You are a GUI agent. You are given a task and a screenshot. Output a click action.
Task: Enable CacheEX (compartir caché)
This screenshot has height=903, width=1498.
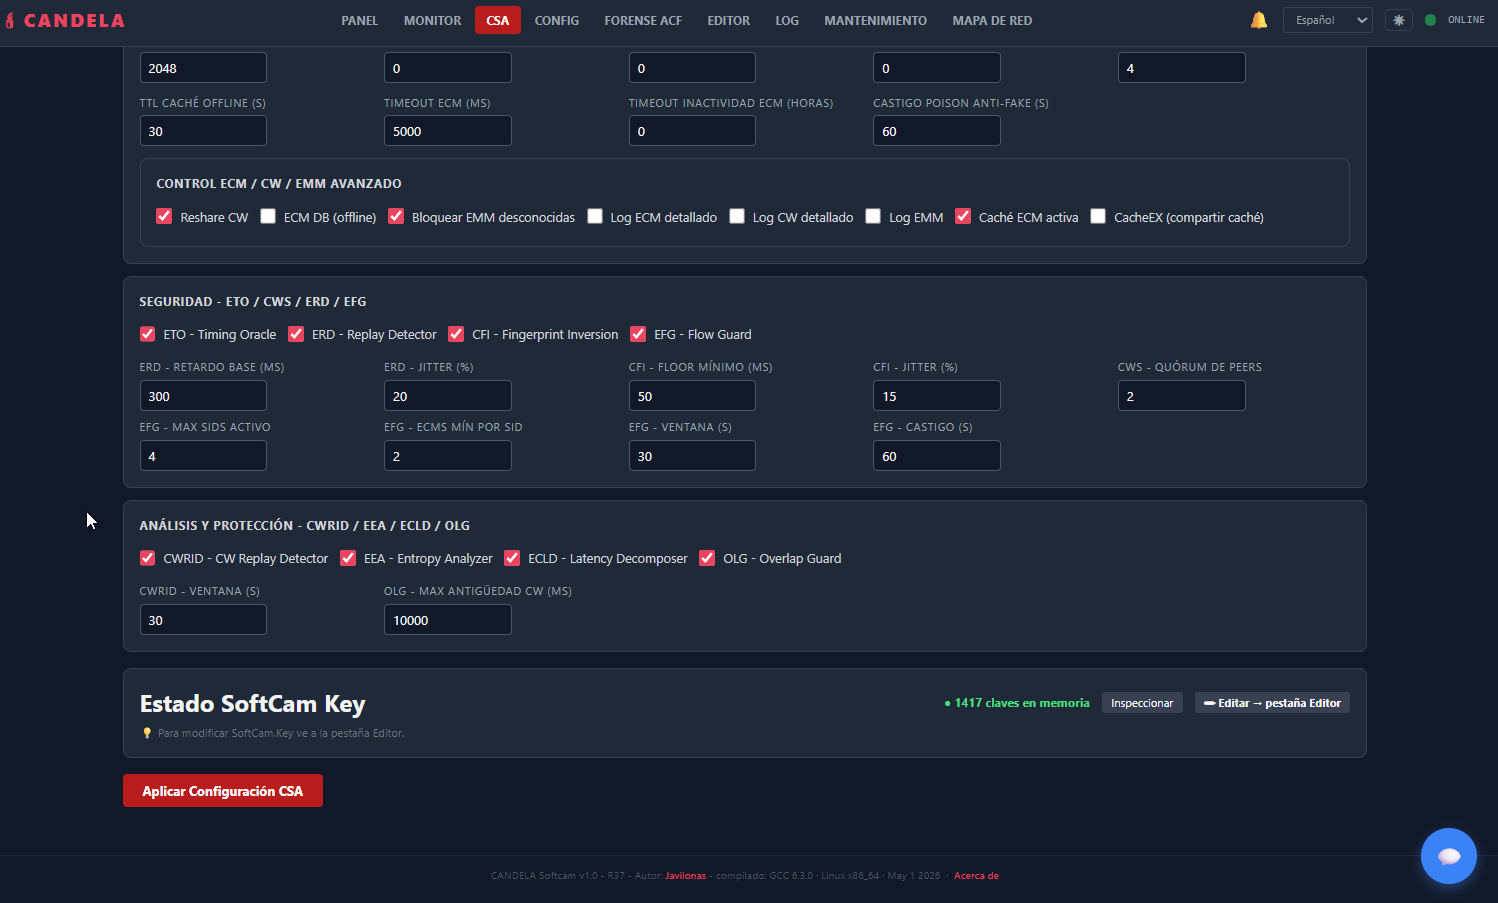point(1098,216)
